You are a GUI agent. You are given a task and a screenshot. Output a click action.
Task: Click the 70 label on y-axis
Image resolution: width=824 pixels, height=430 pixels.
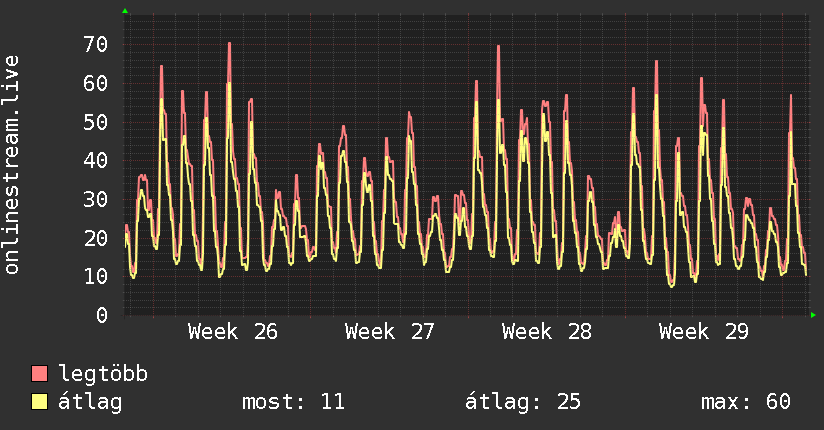click(x=96, y=45)
